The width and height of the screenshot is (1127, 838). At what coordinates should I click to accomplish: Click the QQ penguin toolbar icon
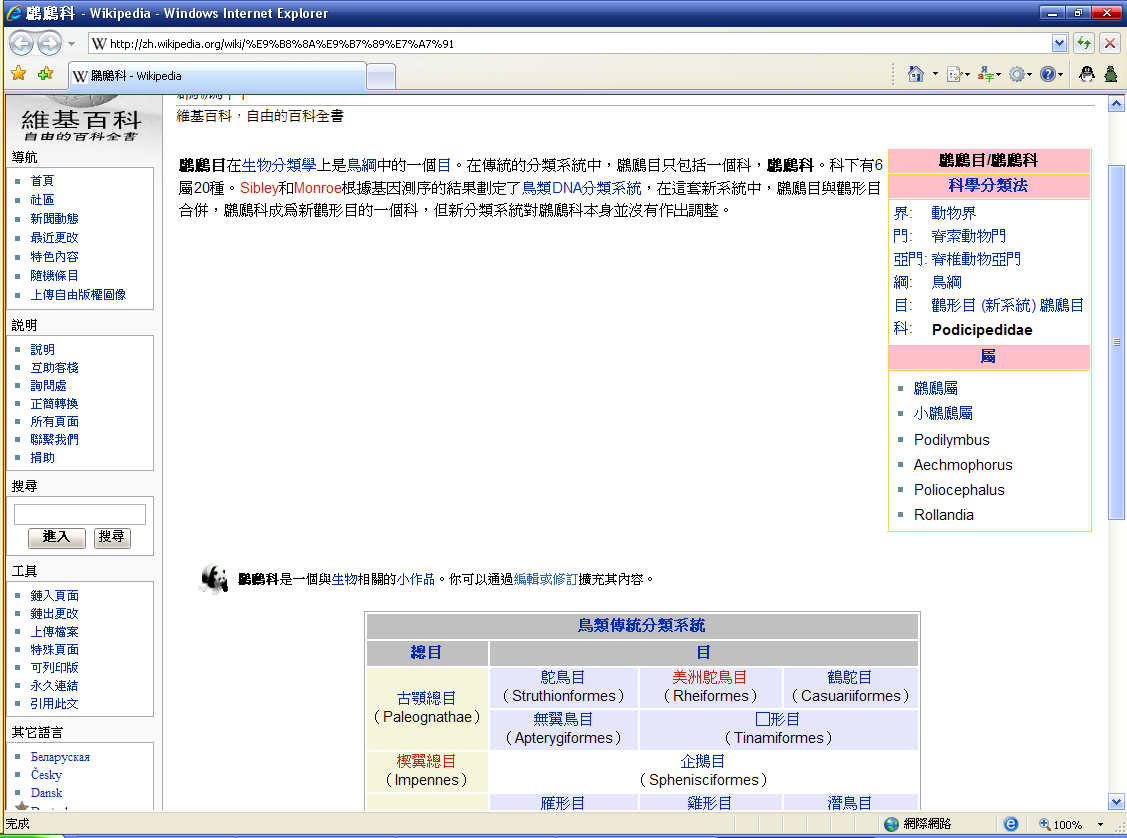tap(1087, 74)
